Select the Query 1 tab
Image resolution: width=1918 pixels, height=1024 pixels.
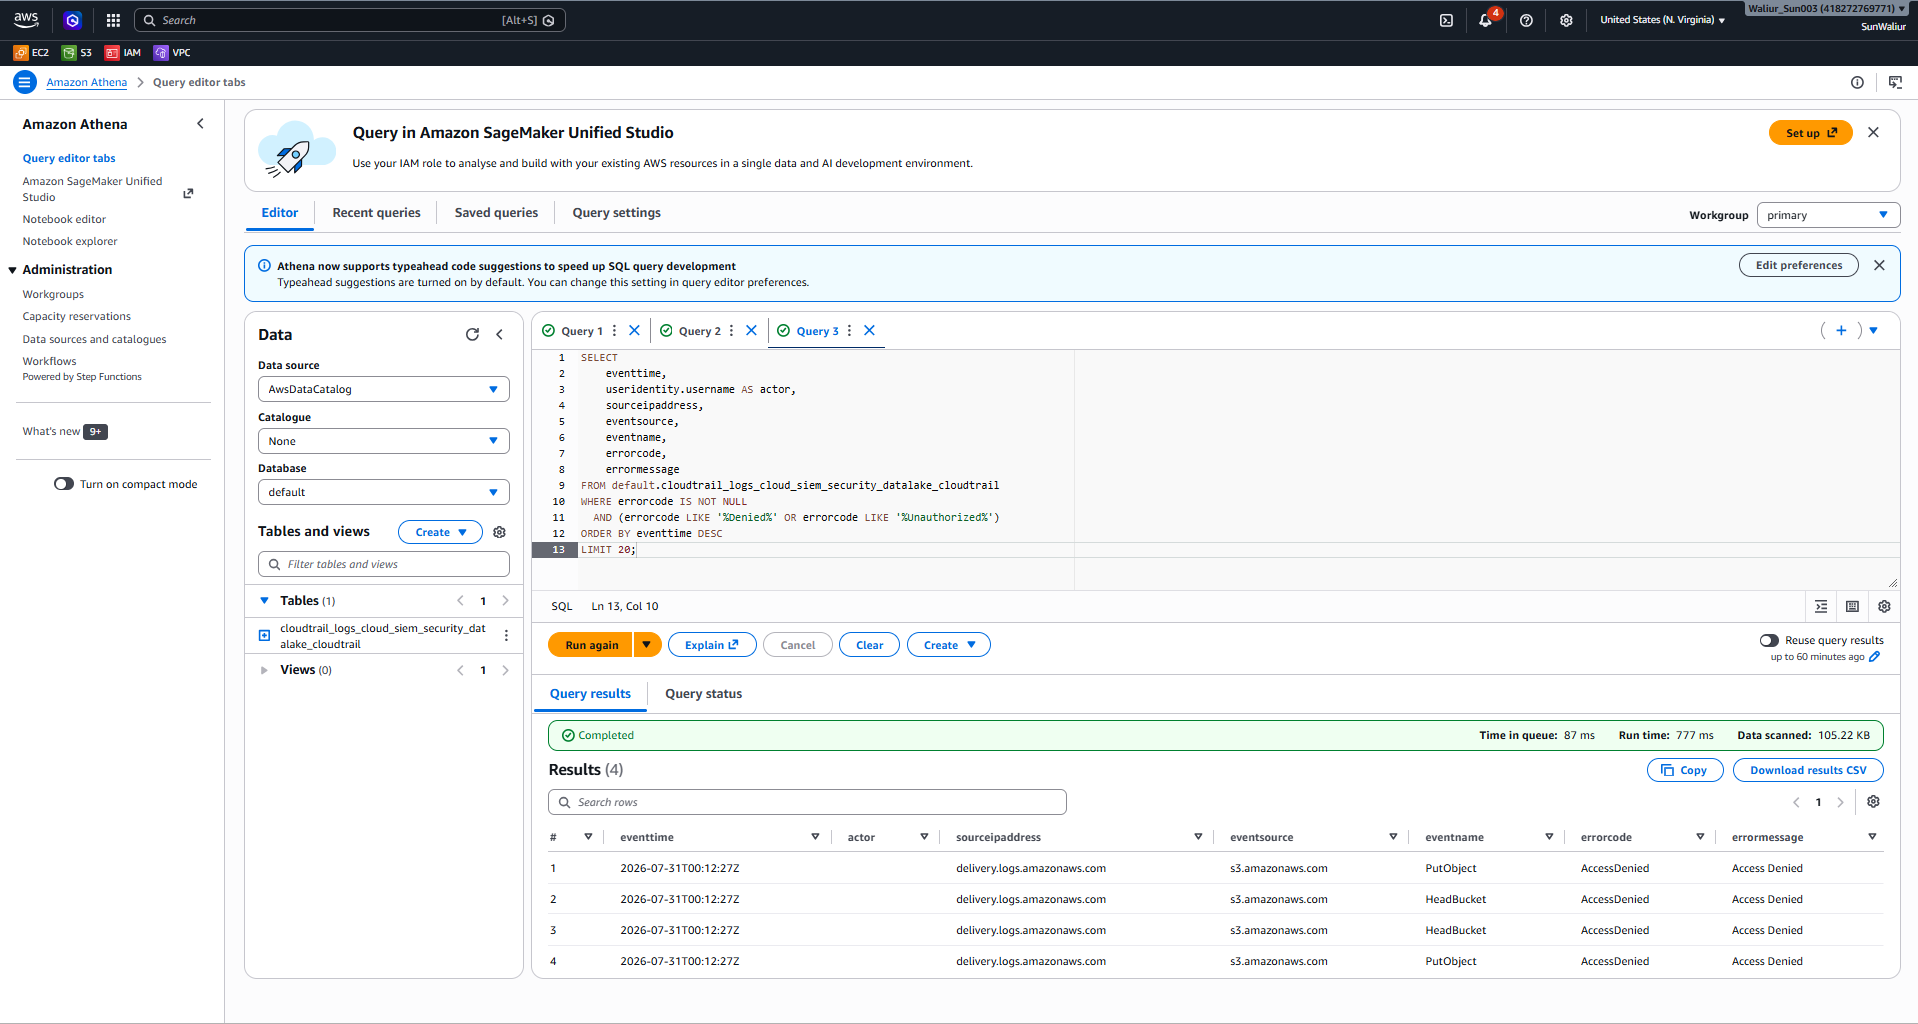click(581, 331)
